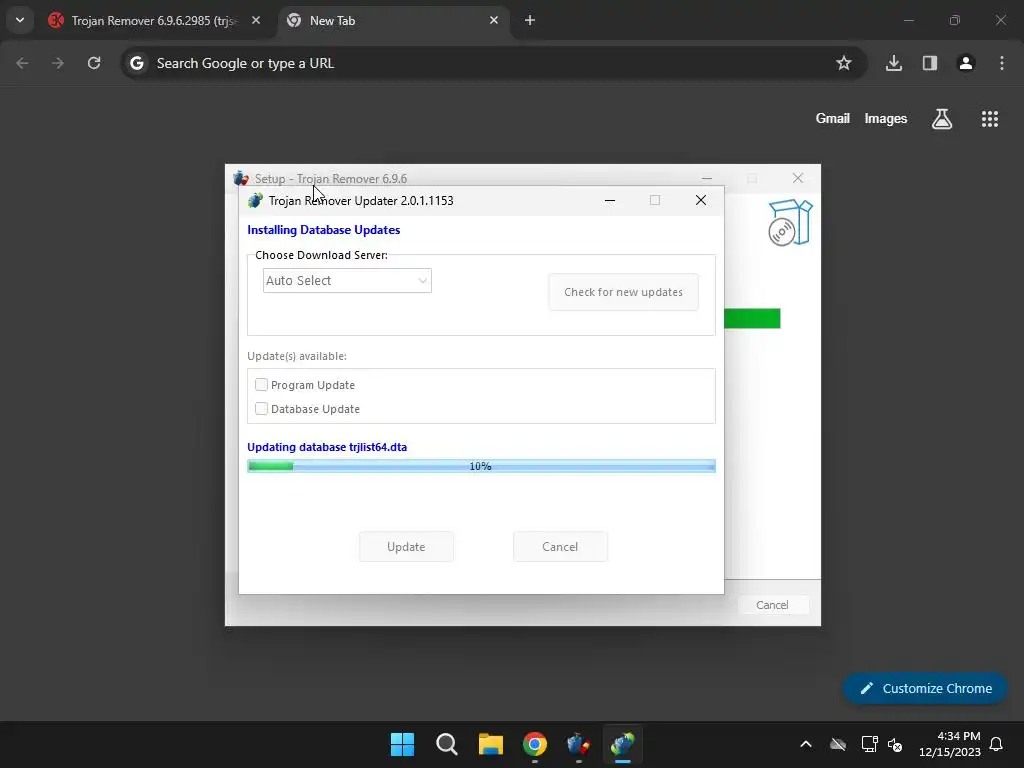Open Chrome tab search dropdown arrow
Screen dimensions: 1024x768
click(20, 20)
